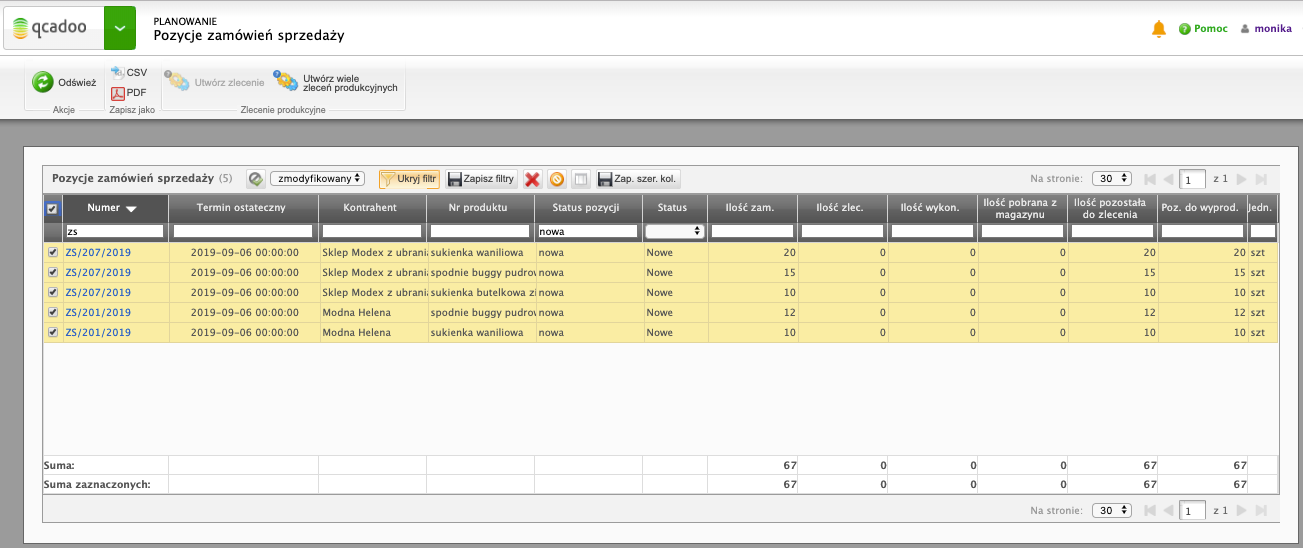This screenshot has height=548, width=1303.
Task: Open ZS/201/2019 link with quantity 12
Action: [x=98, y=313]
